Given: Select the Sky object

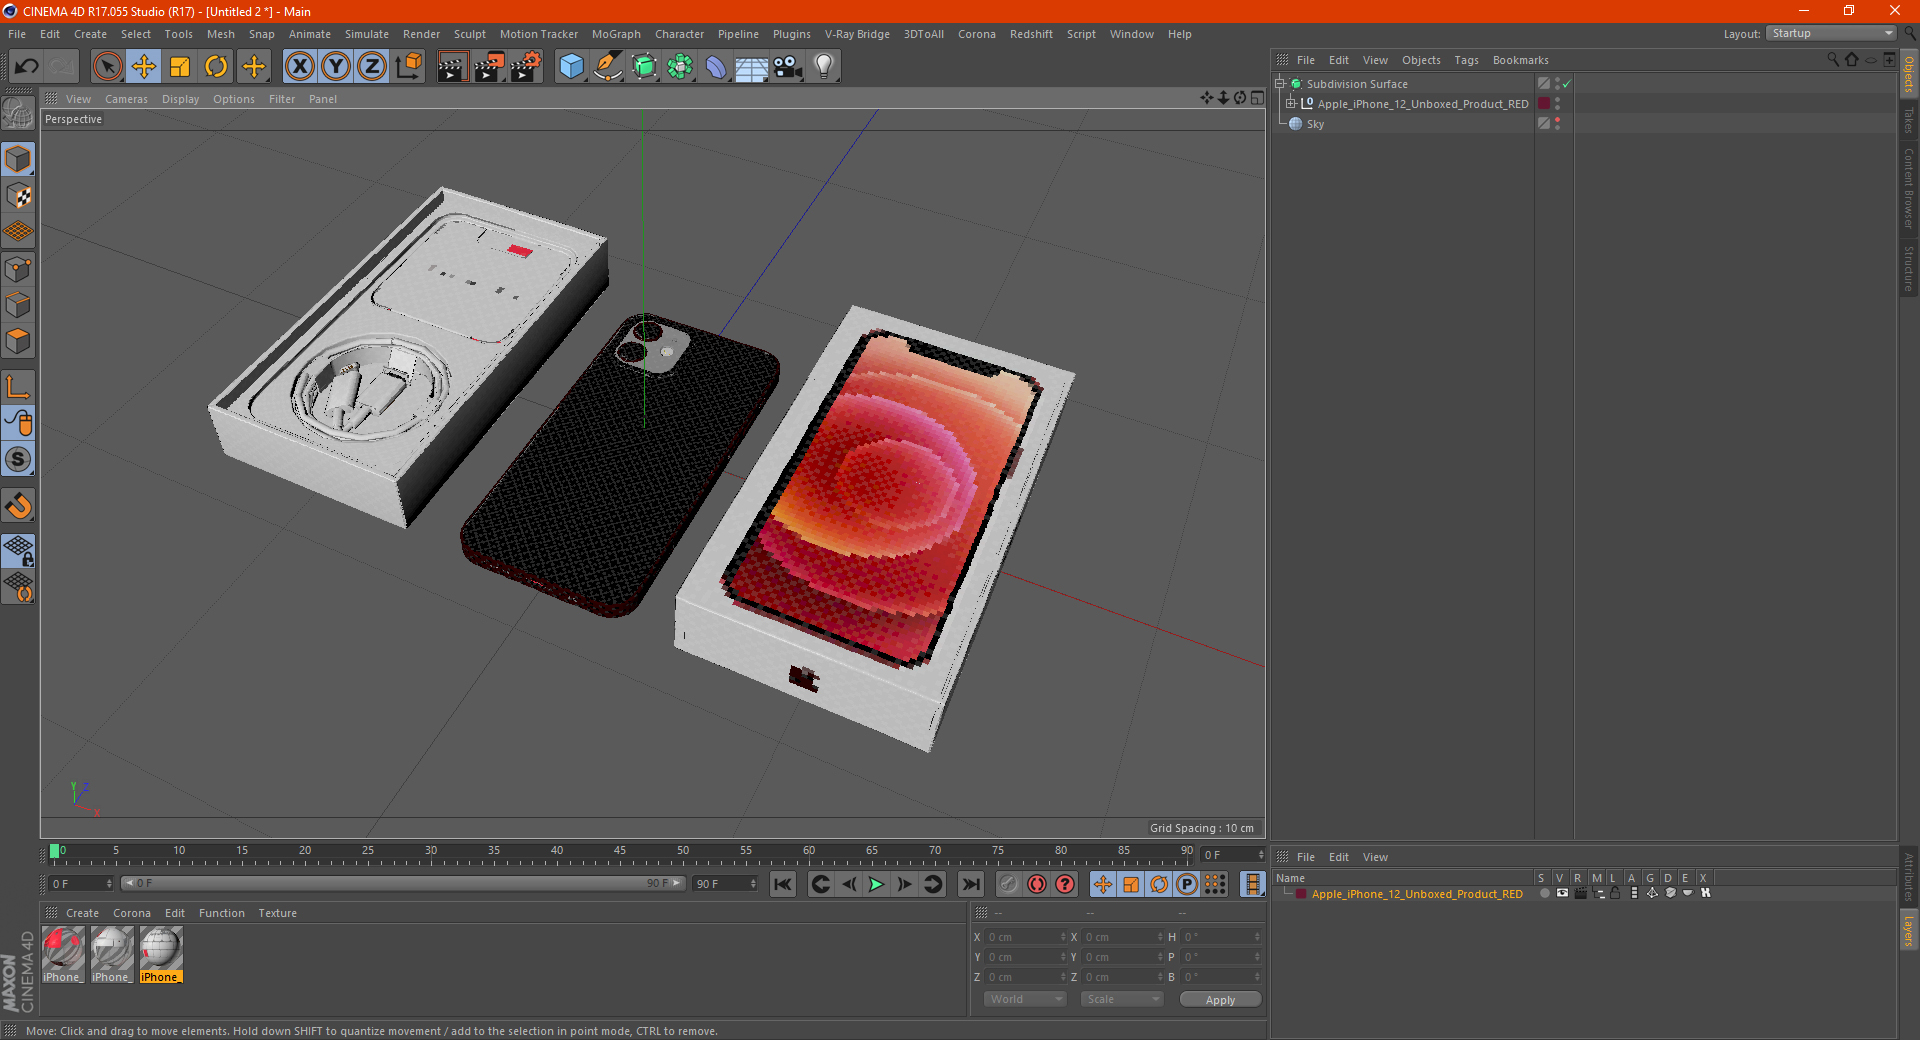Looking at the screenshot, I should pyautogui.click(x=1315, y=124).
